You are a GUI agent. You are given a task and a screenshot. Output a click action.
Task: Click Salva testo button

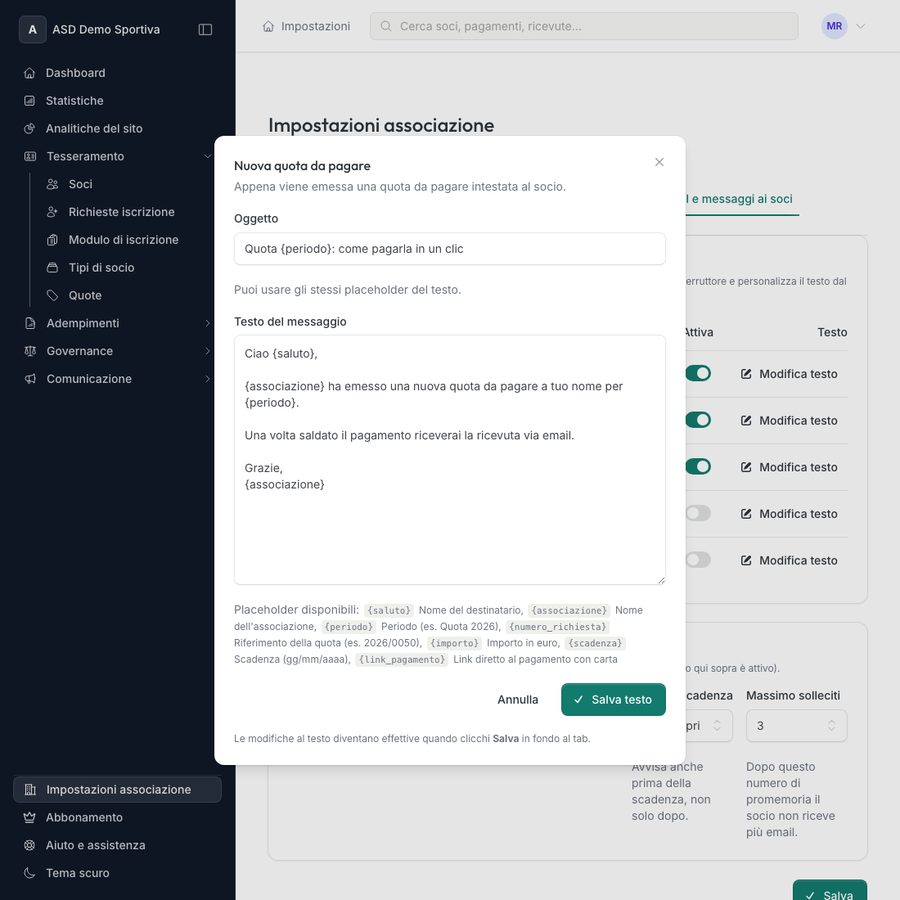pyautogui.click(x=613, y=700)
